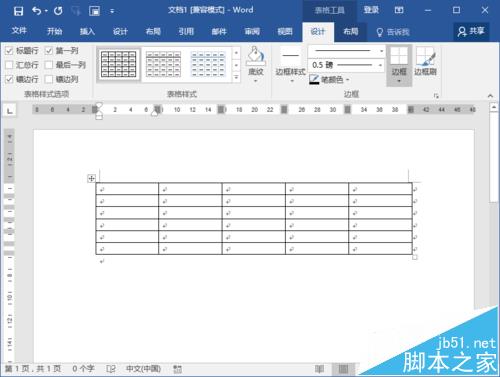This screenshot has height=377, width=500.
Task: Click the Save icon in quick access toolbar
Action: pyautogui.click(x=18, y=11)
